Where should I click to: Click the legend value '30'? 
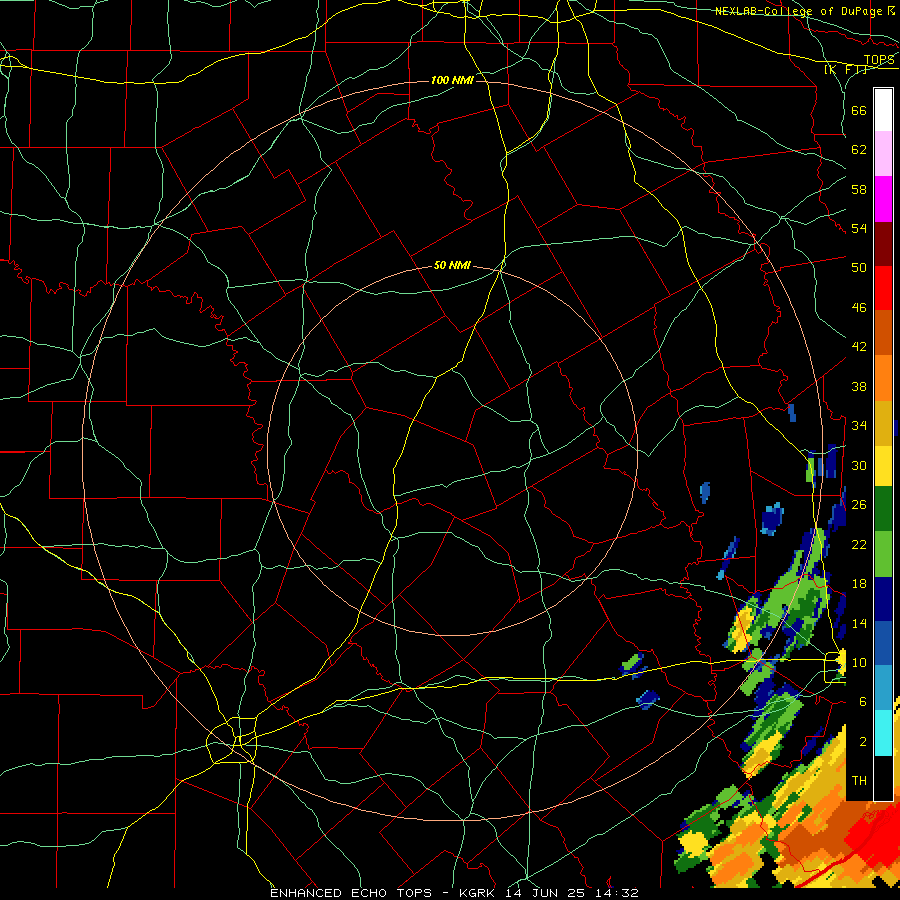[859, 465]
